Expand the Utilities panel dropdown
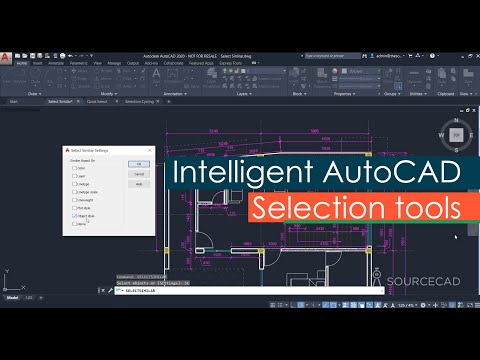Viewport: 480px width, 360px height. click(418, 94)
